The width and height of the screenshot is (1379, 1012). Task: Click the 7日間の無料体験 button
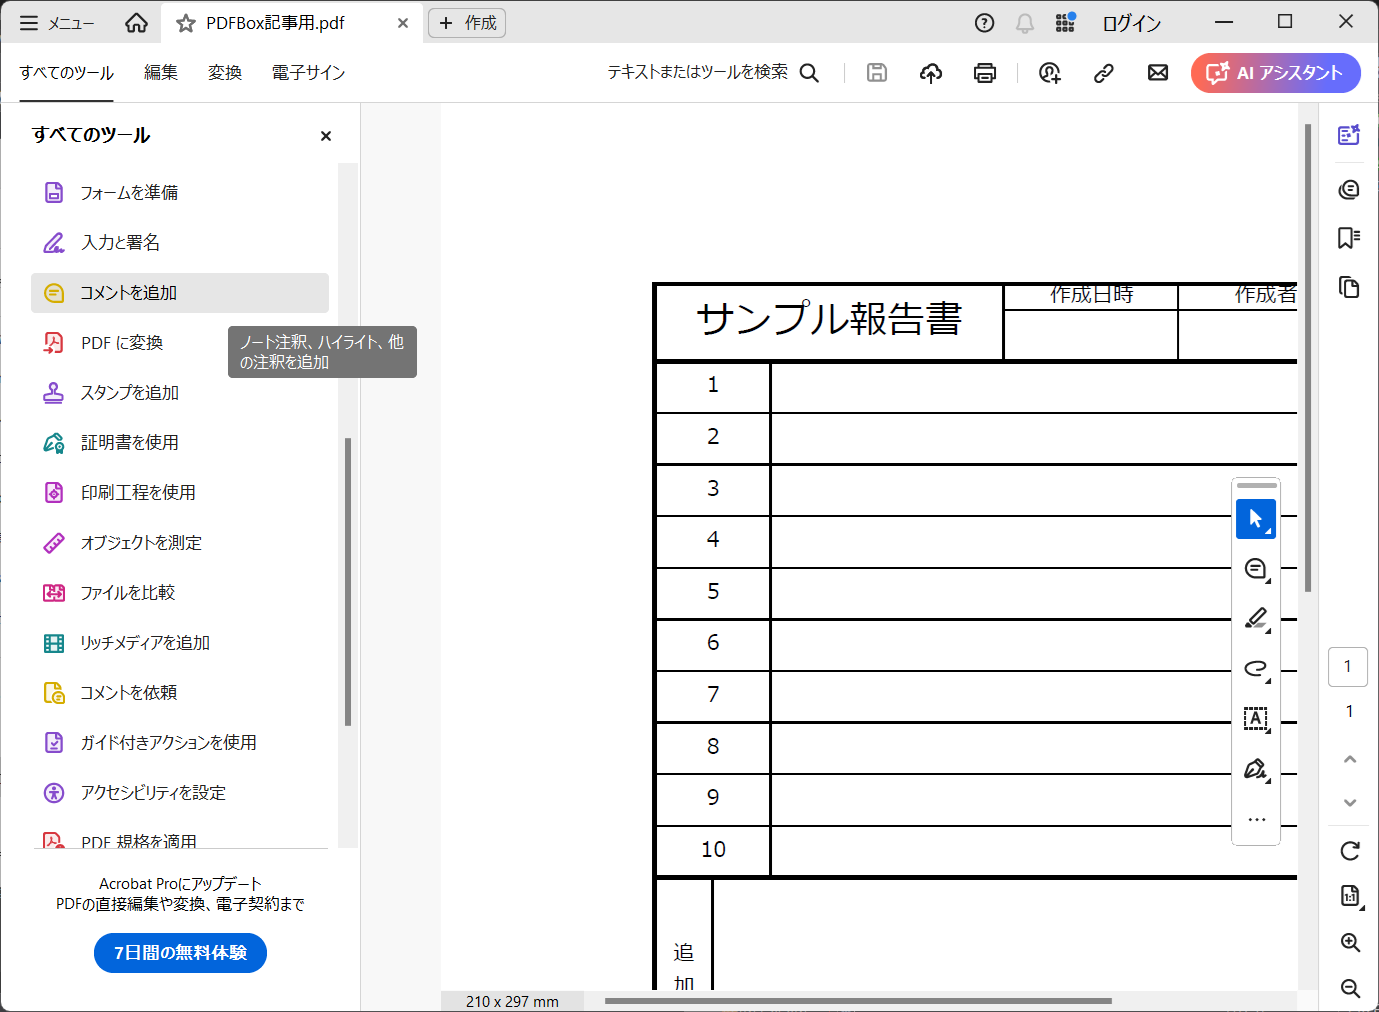pos(180,953)
